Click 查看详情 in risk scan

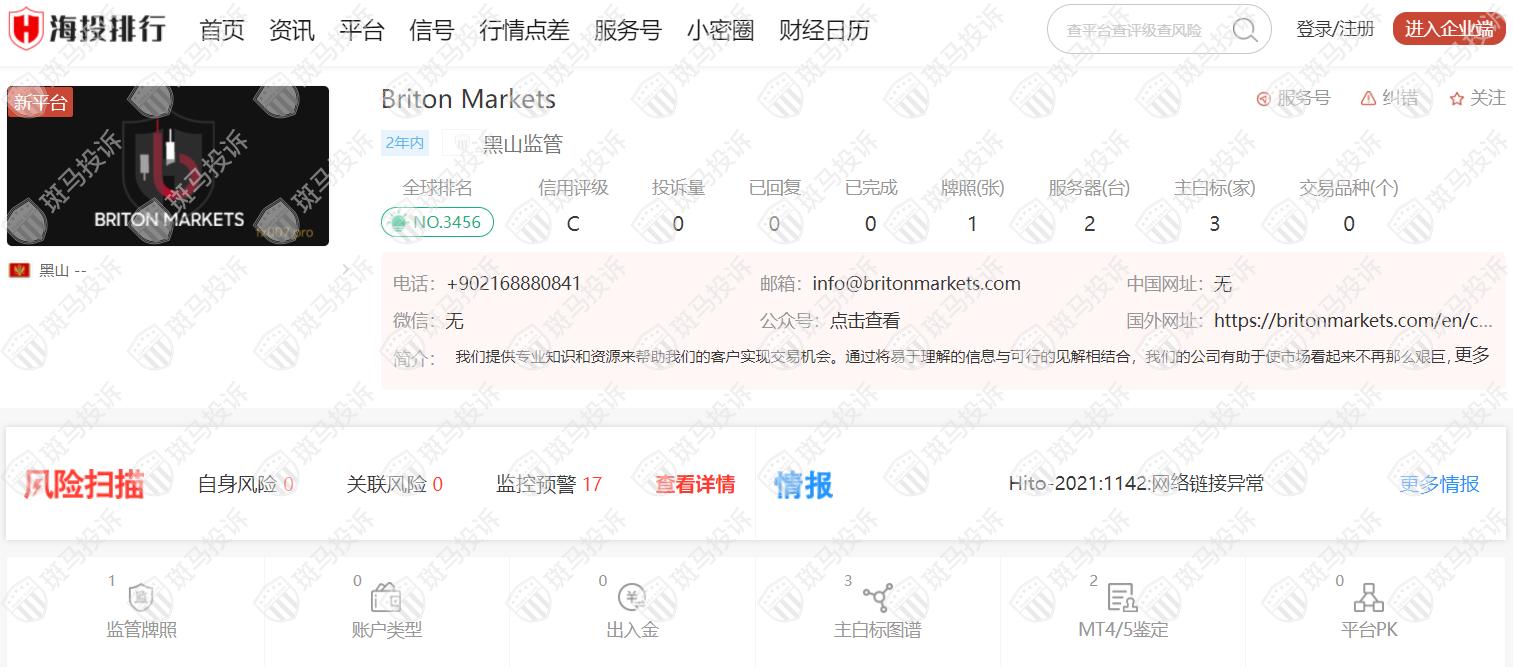(695, 485)
